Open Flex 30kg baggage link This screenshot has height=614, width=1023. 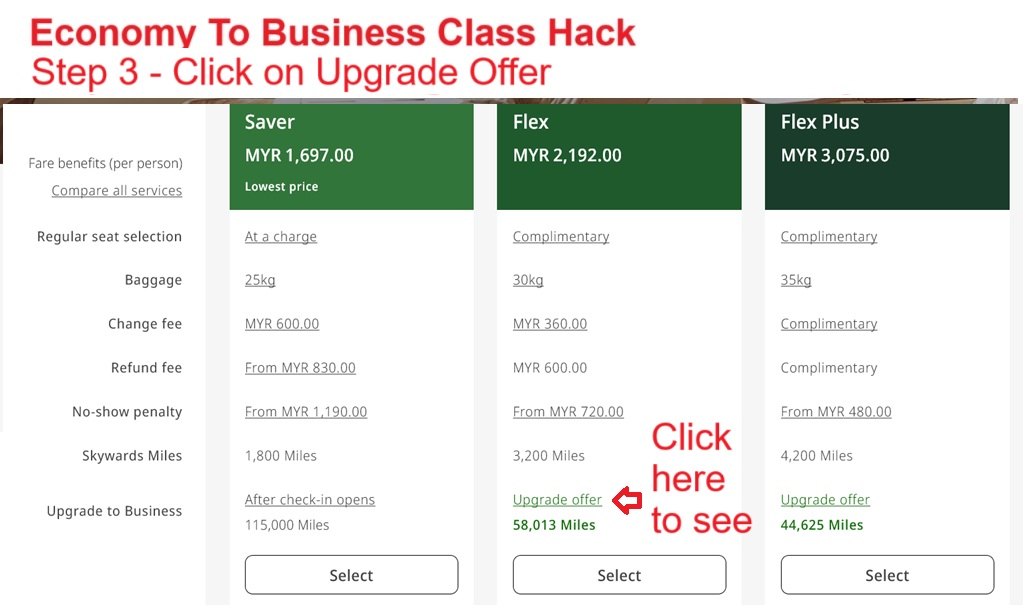(528, 280)
